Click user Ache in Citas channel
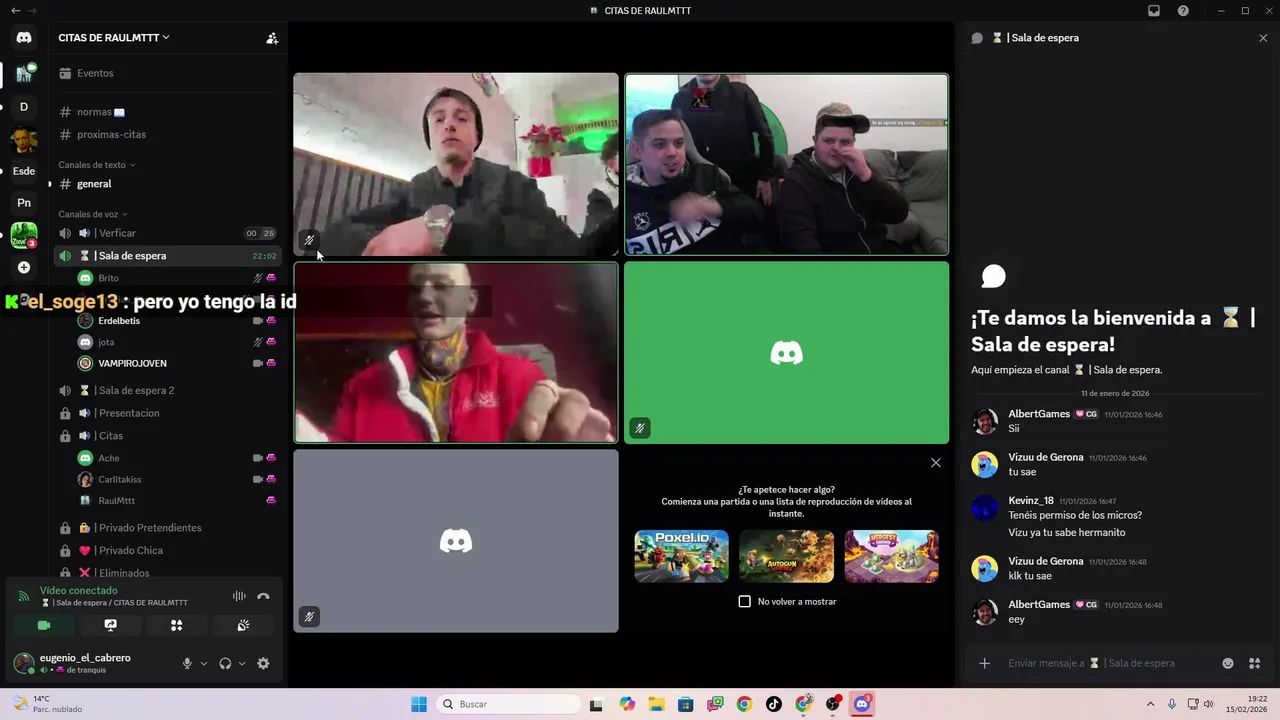Screen dimensions: 1280x720 pyautogui.click(x=176, y=458)
